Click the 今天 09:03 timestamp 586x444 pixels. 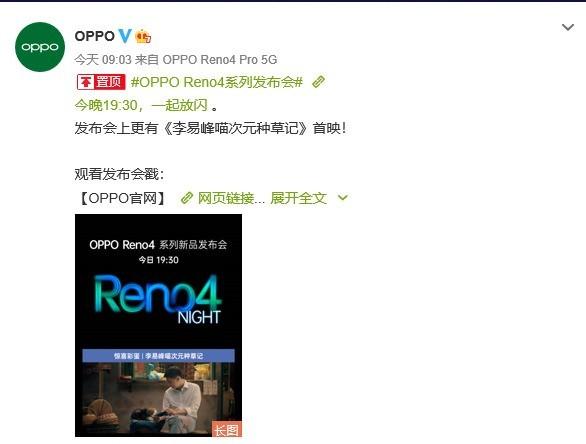(103, 59)
